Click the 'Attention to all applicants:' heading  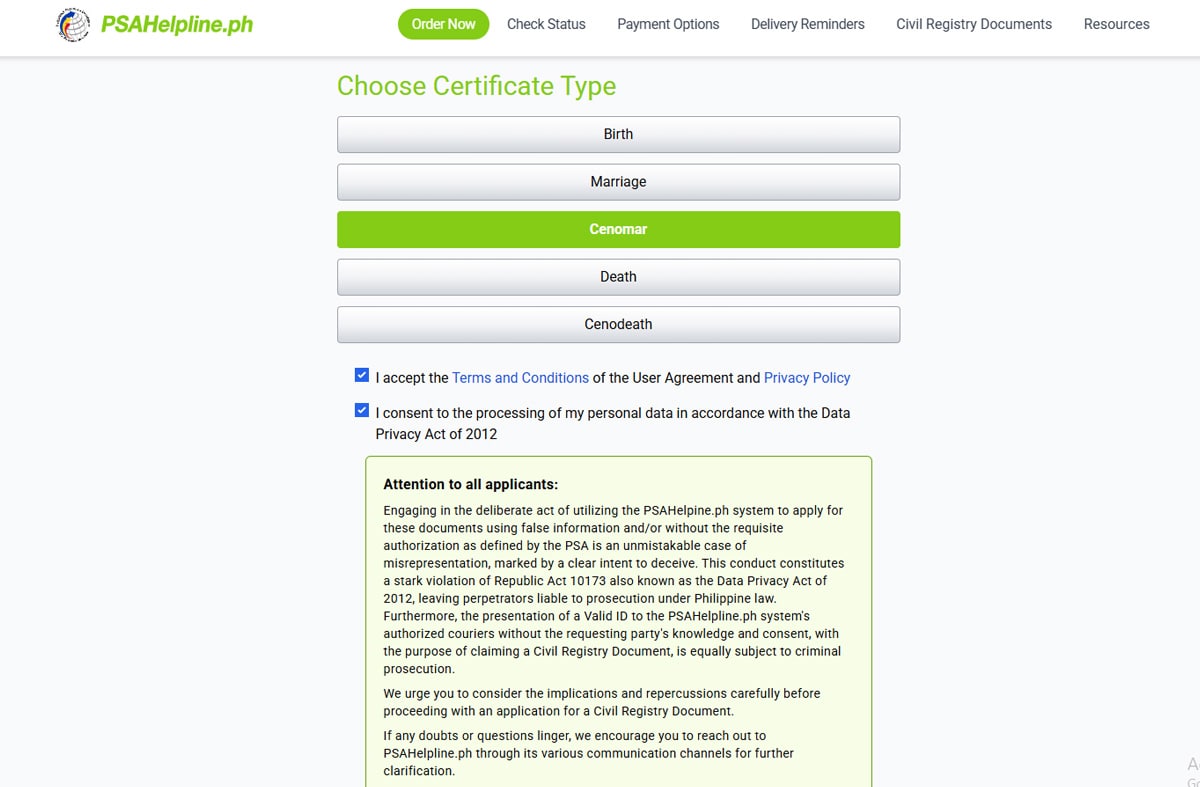click(470, 484)
